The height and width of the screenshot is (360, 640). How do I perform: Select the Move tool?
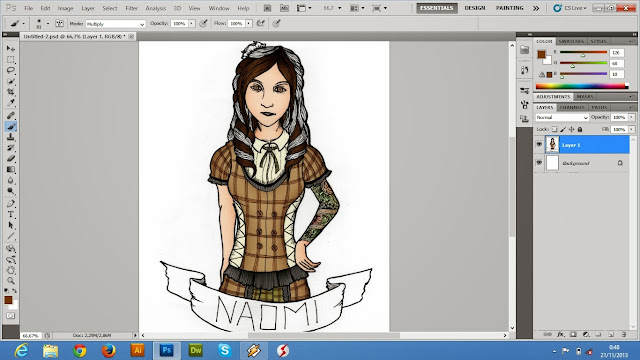pos(11,48)
